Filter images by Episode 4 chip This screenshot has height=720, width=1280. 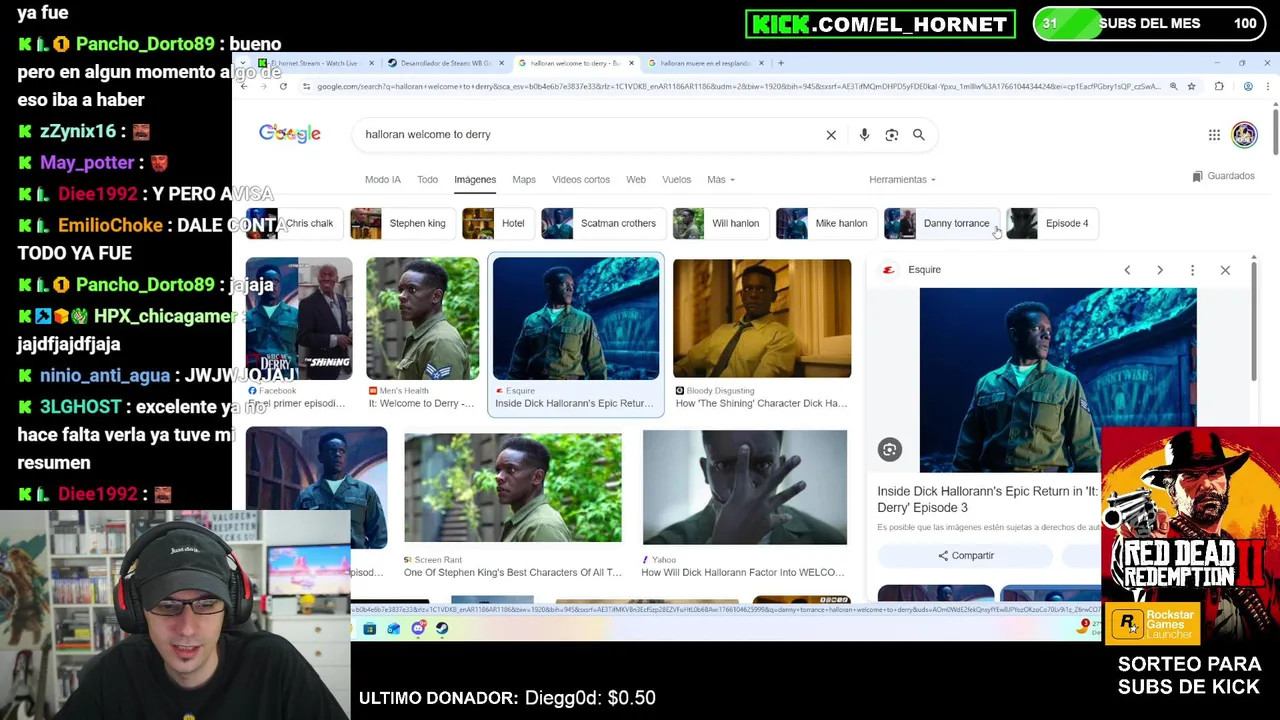(x=1051, y=224)
